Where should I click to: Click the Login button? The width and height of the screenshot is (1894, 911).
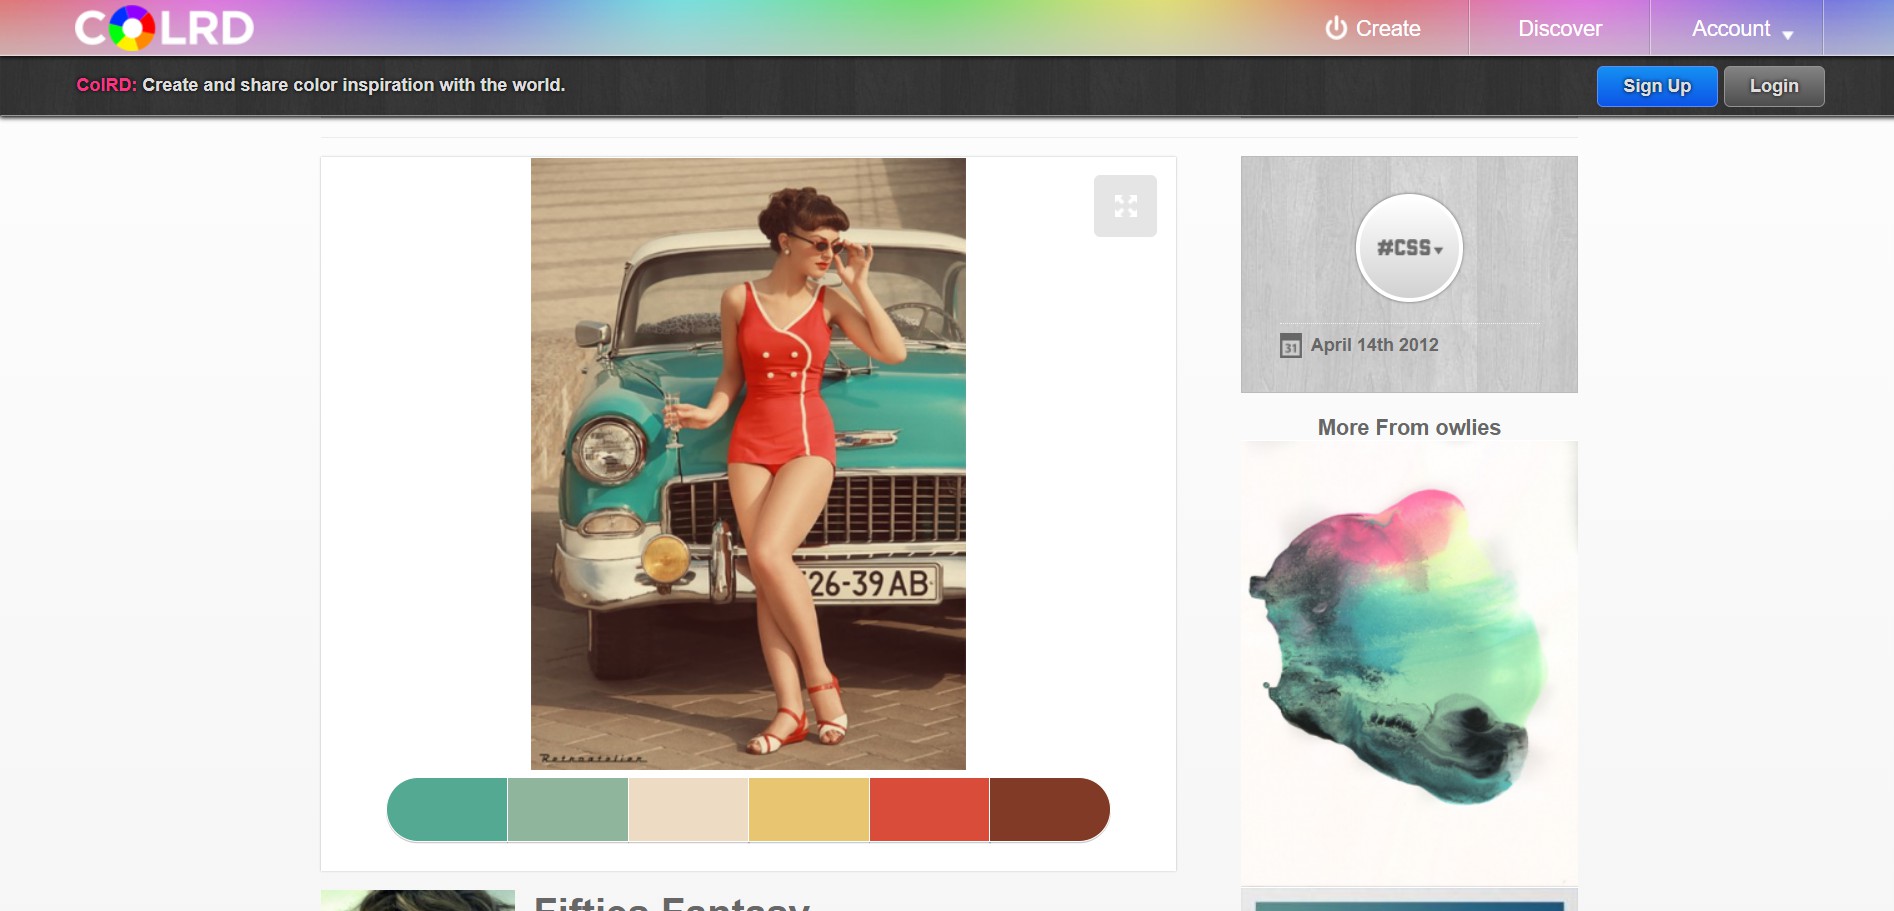[1773, 86]
